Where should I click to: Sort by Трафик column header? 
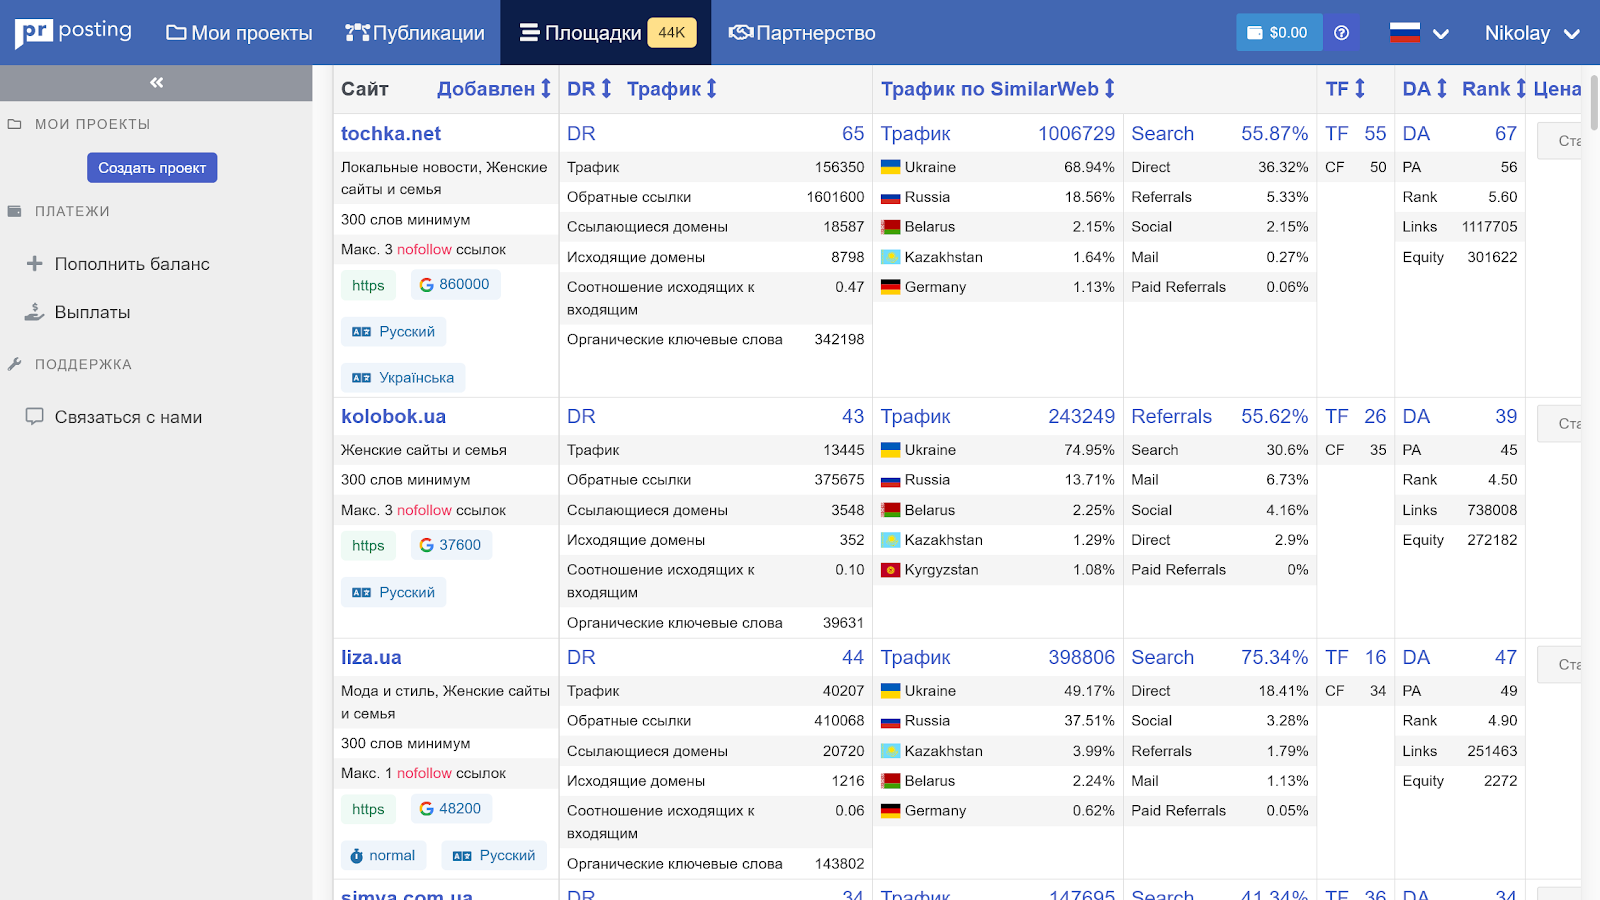[x=672, y=89]
